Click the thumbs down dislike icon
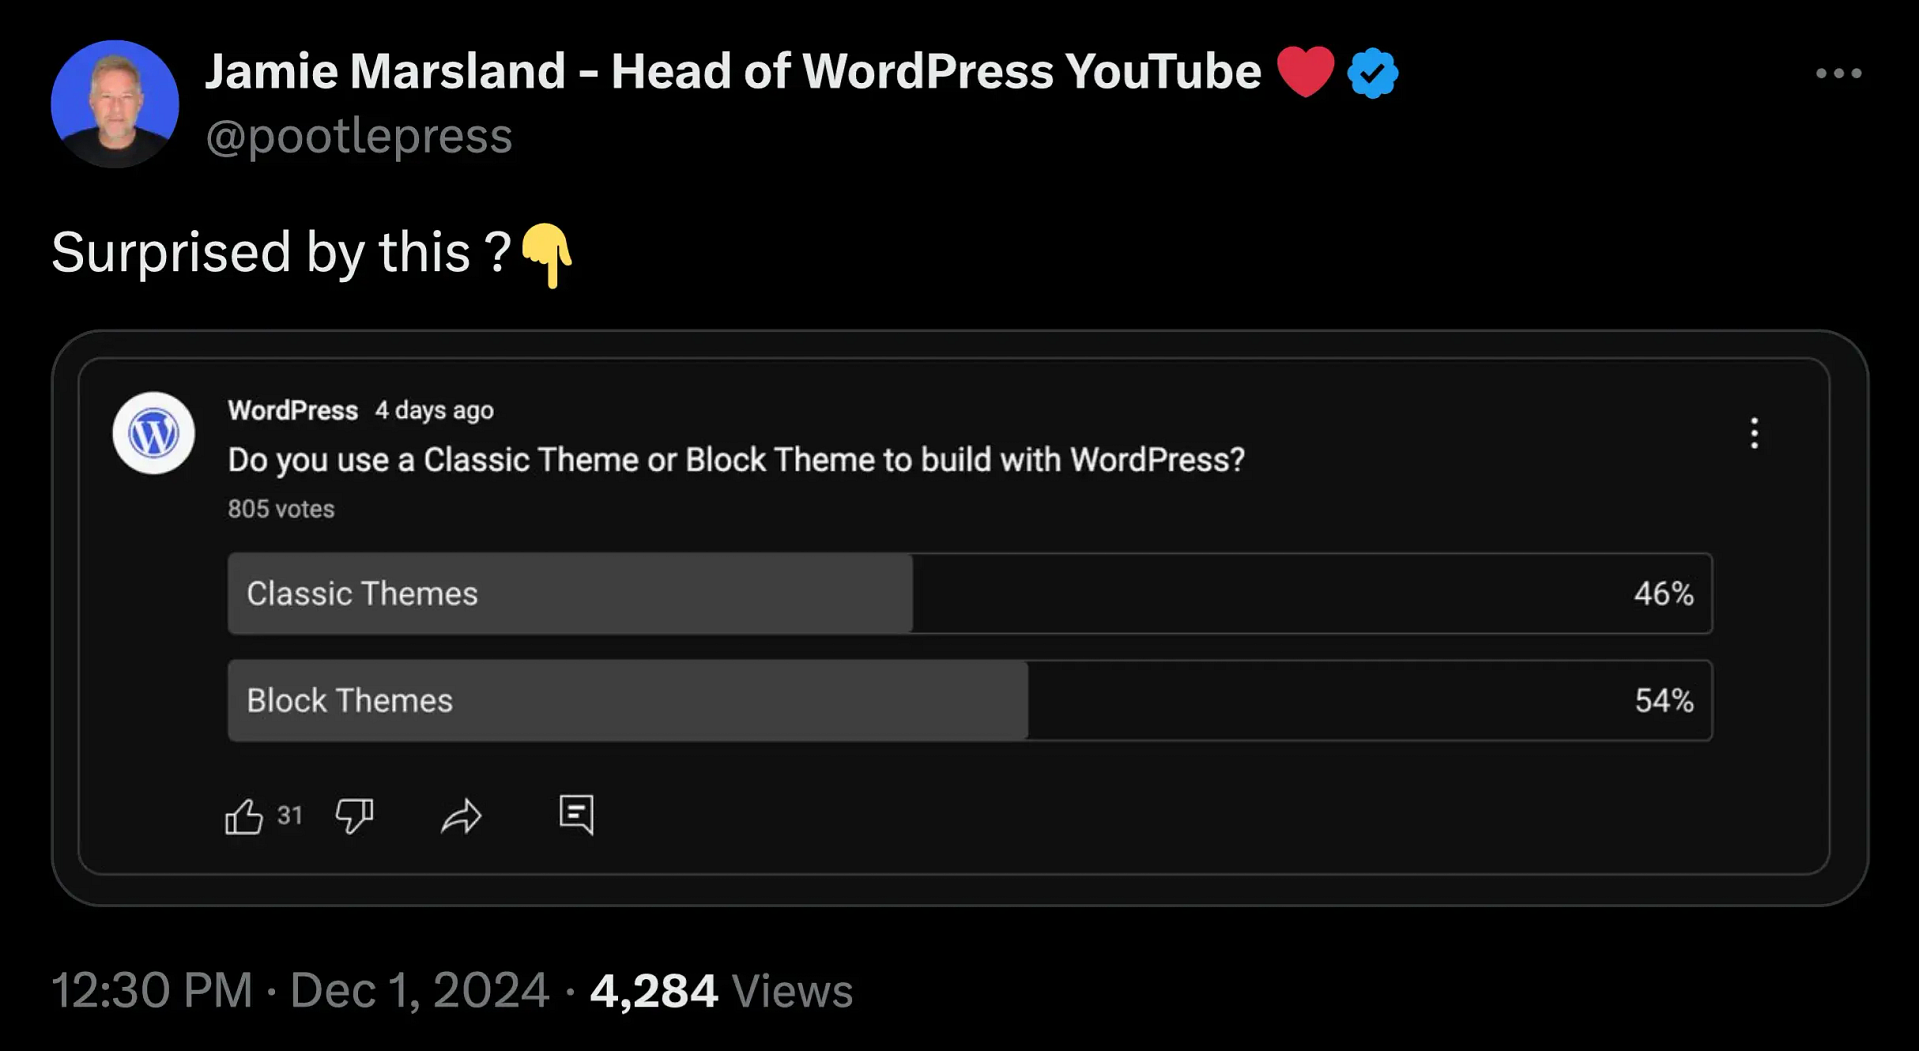1919x1051 pixels. 354,816
